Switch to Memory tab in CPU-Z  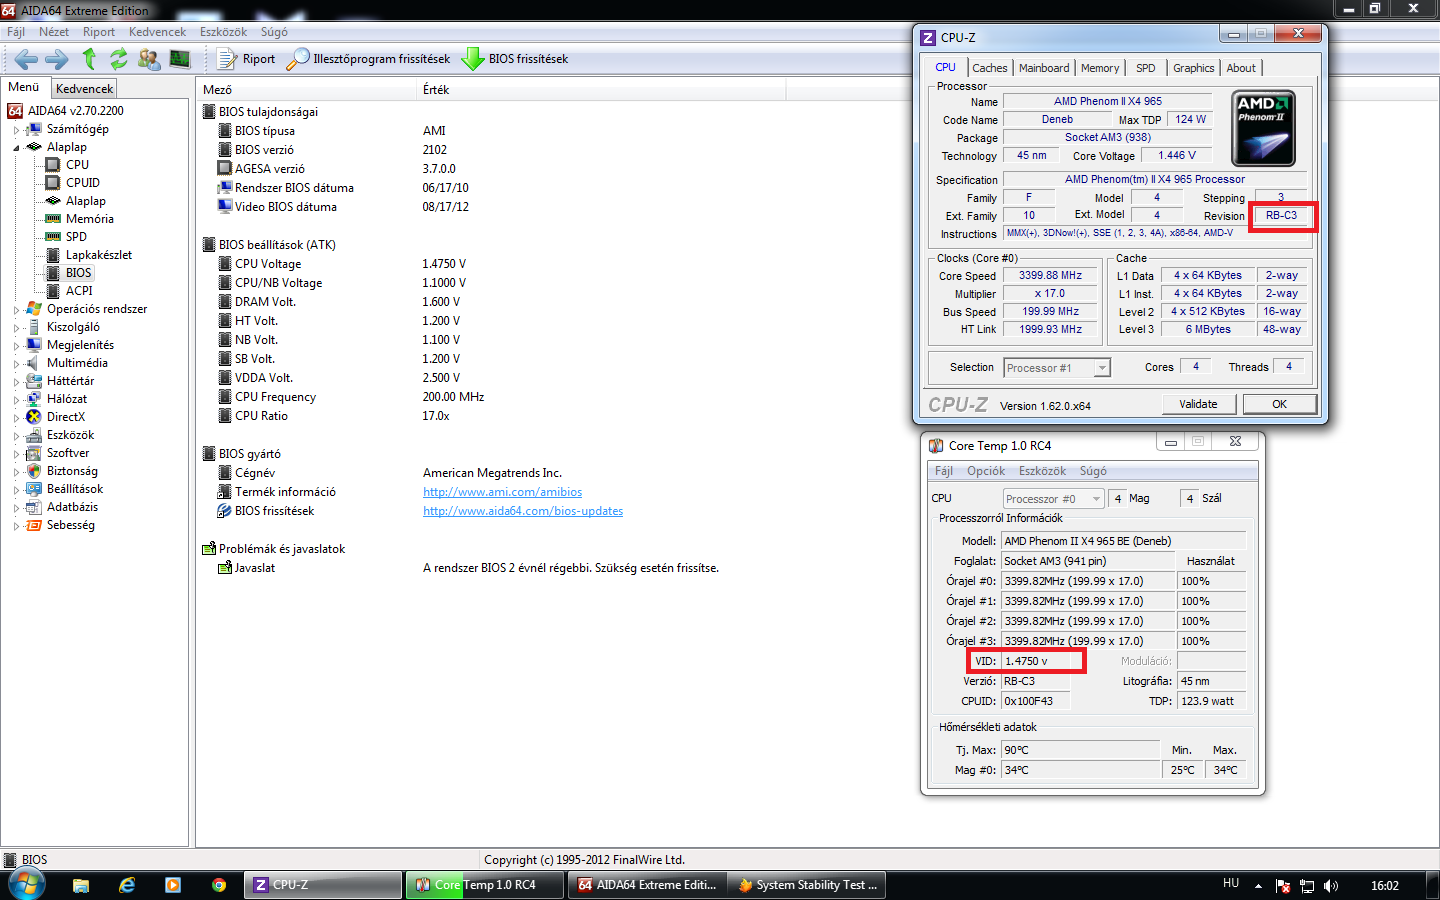point(1100,68)
